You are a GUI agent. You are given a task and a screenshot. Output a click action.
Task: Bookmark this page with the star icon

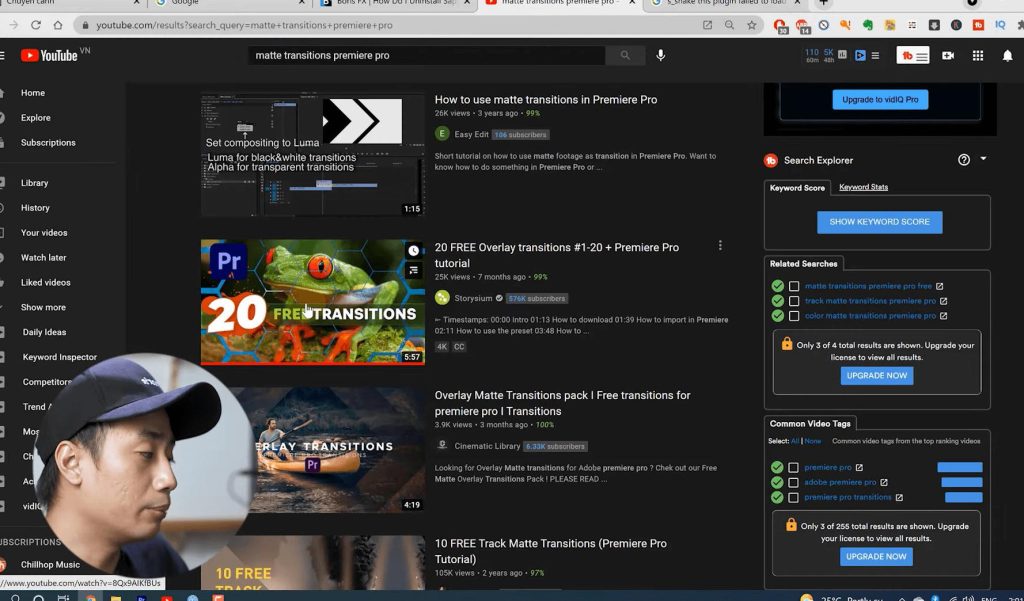pos(752,25)
